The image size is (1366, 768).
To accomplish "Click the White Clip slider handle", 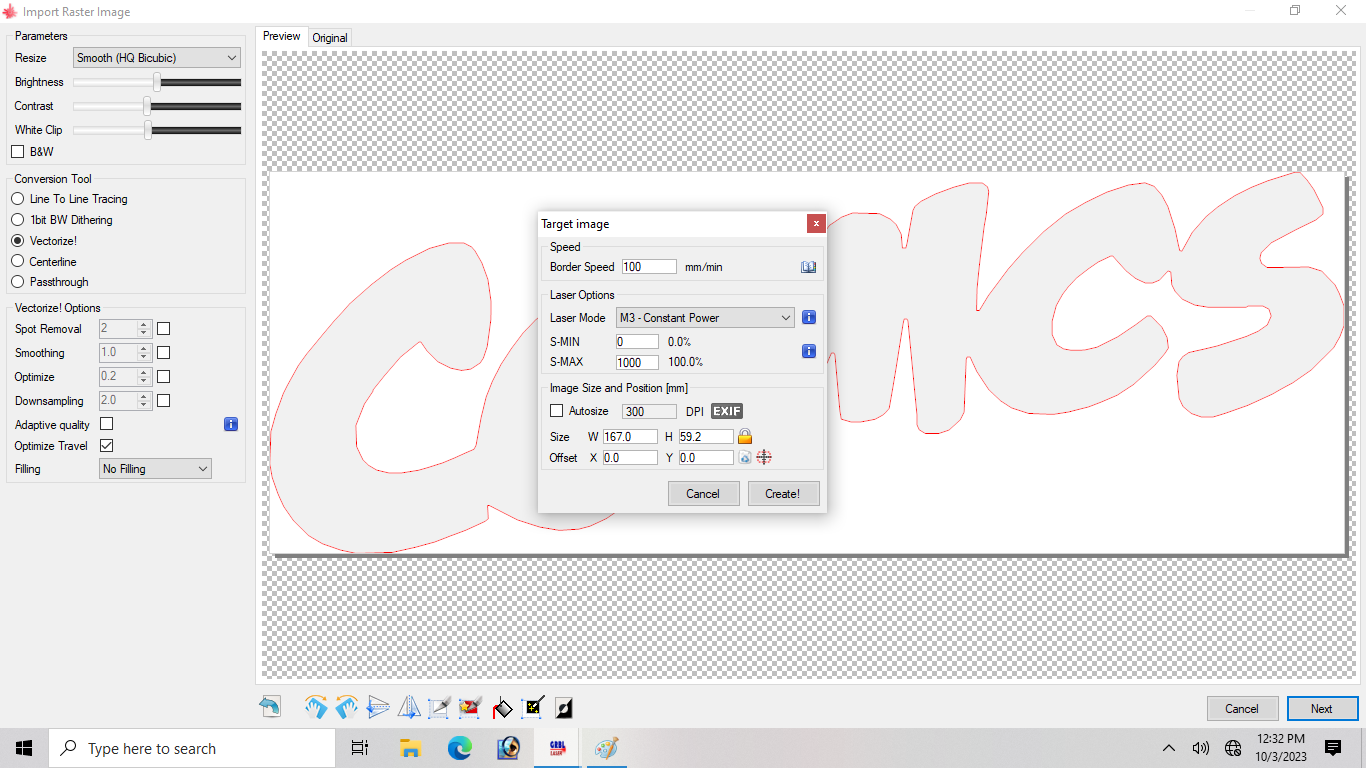I will point(149,130).
